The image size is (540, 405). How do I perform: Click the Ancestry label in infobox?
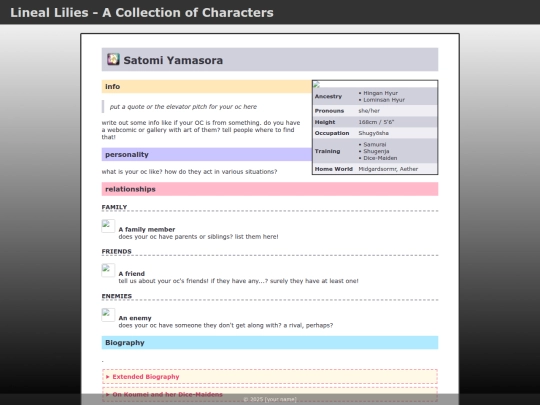[328, 96]
